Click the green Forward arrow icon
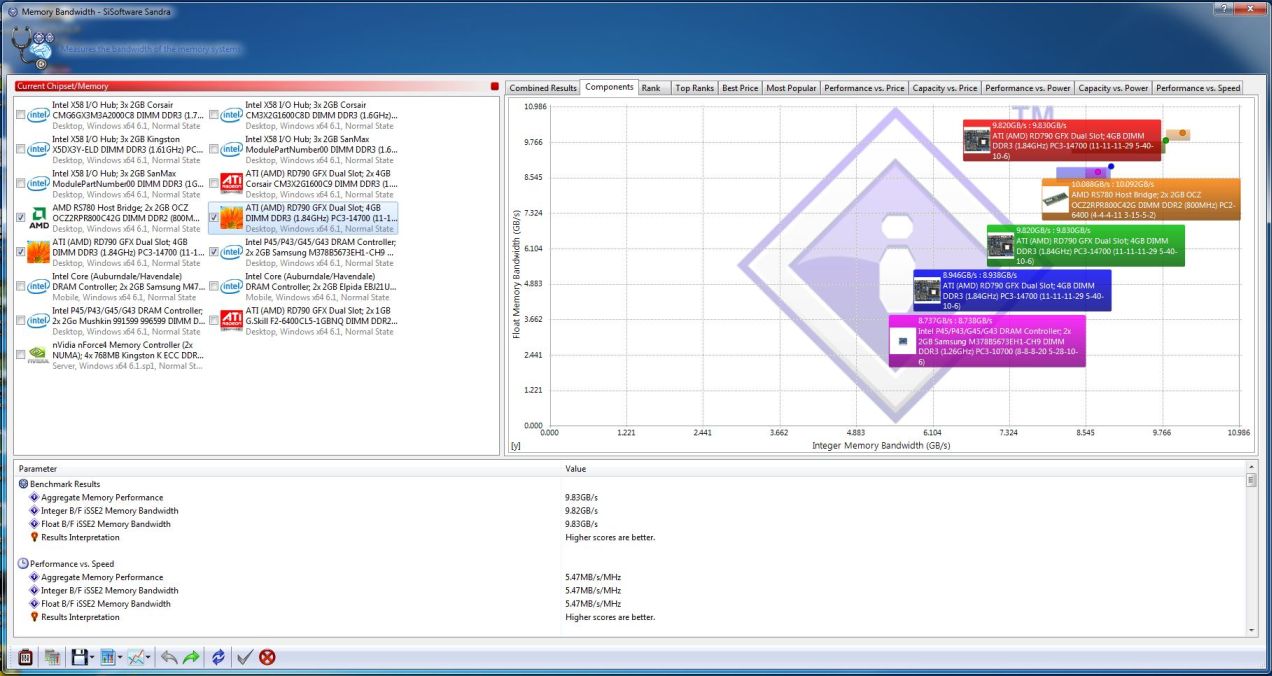Image resolution: width=1272 pixels, height=676 pixels. (192, 657)
